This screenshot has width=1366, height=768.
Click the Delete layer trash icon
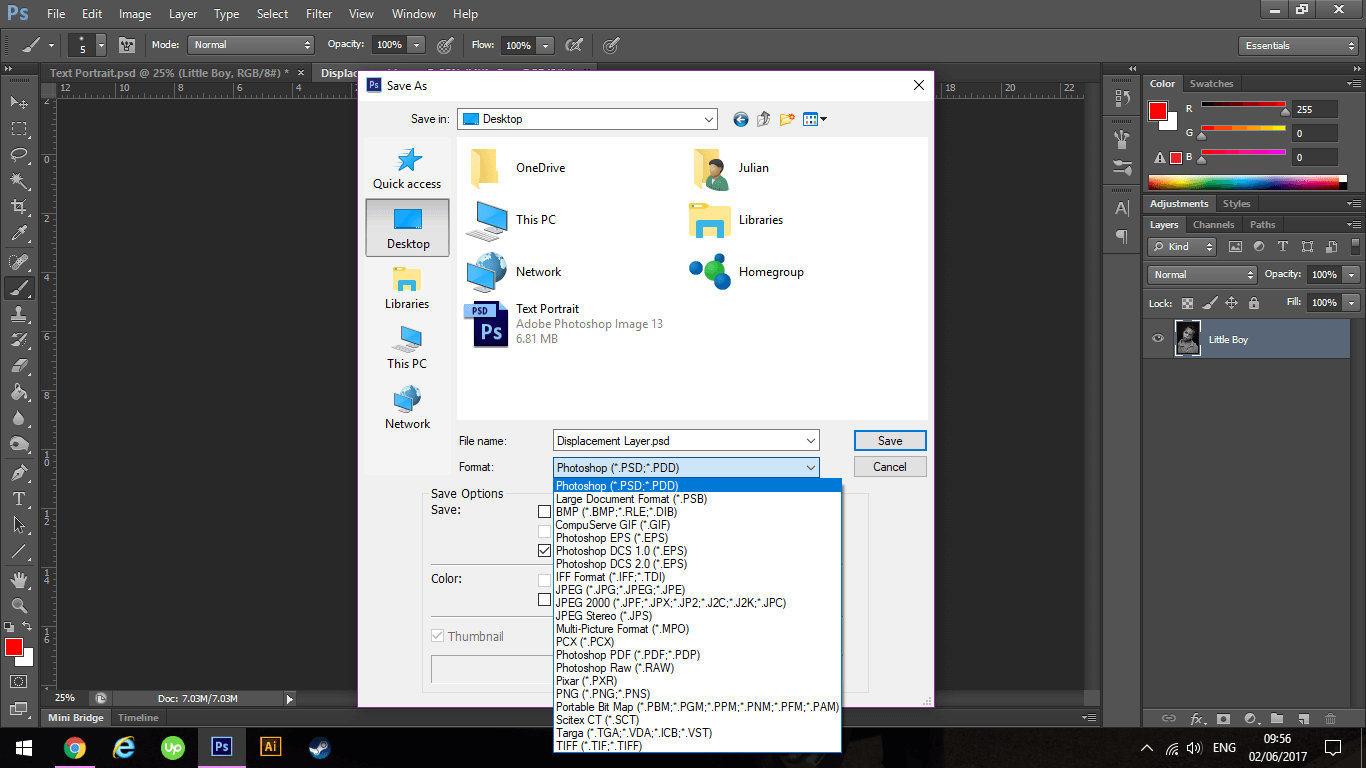click(1330, 718)
